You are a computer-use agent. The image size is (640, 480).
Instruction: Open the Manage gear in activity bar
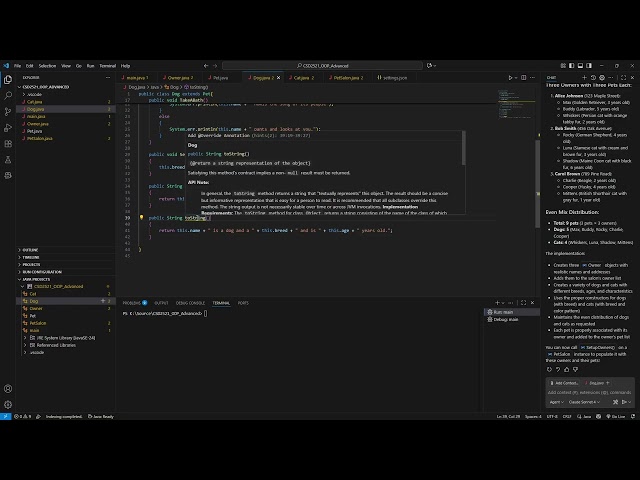[x=8, y=404]
